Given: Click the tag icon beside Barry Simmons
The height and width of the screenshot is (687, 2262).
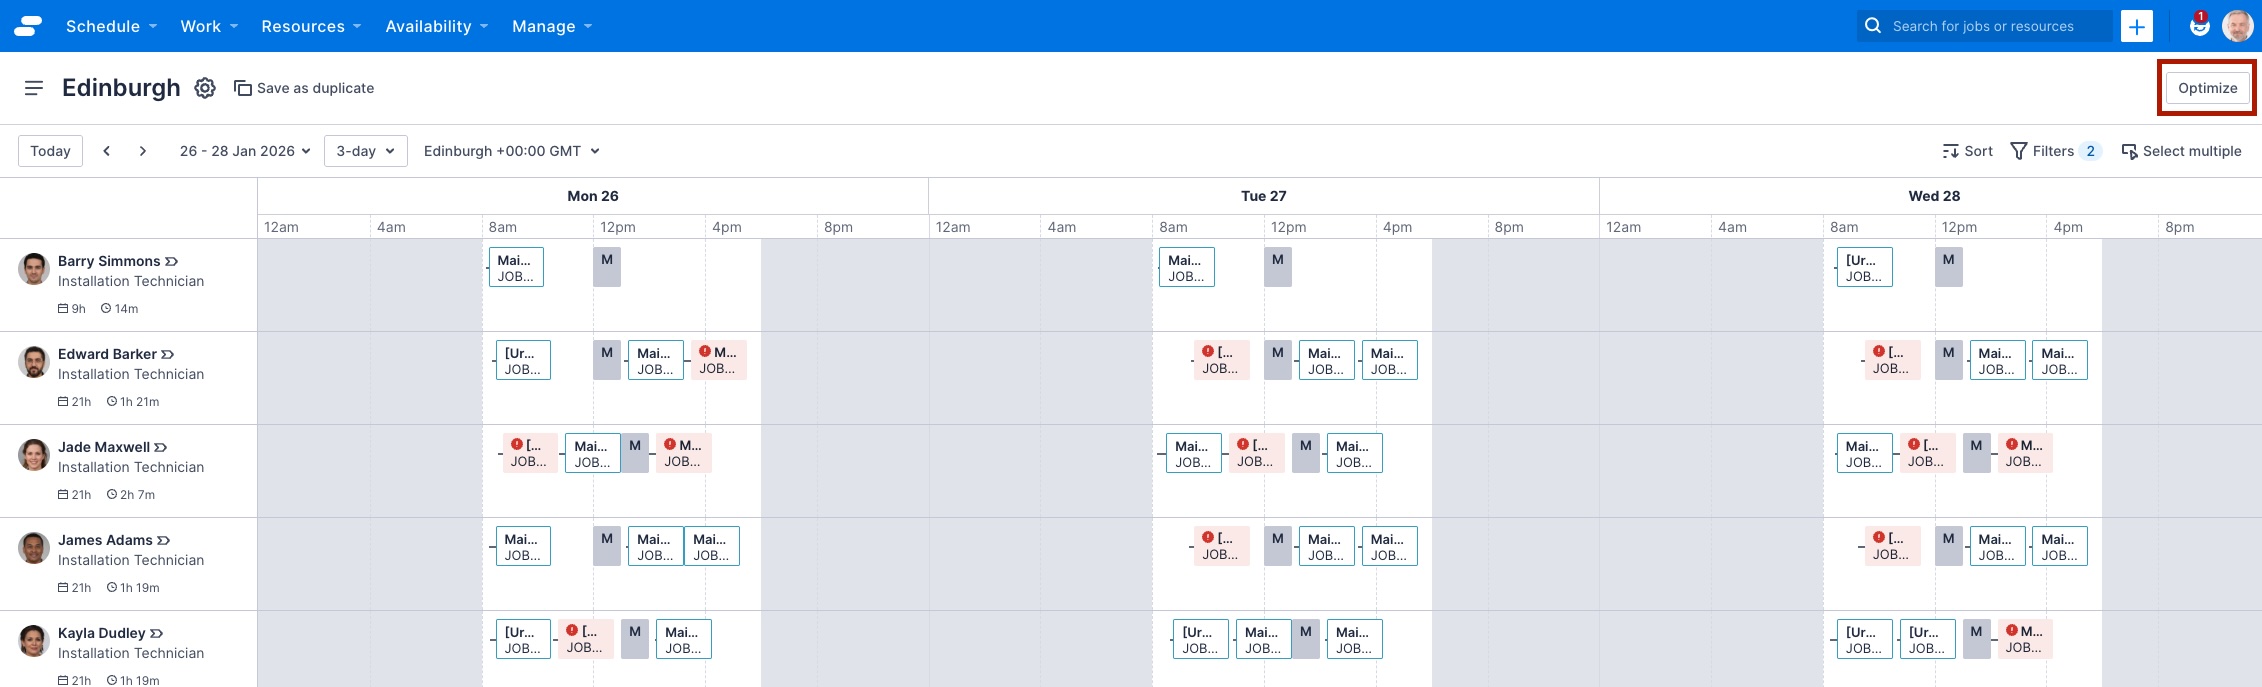Looking at the screenshot, I should (x=172, y=261).
